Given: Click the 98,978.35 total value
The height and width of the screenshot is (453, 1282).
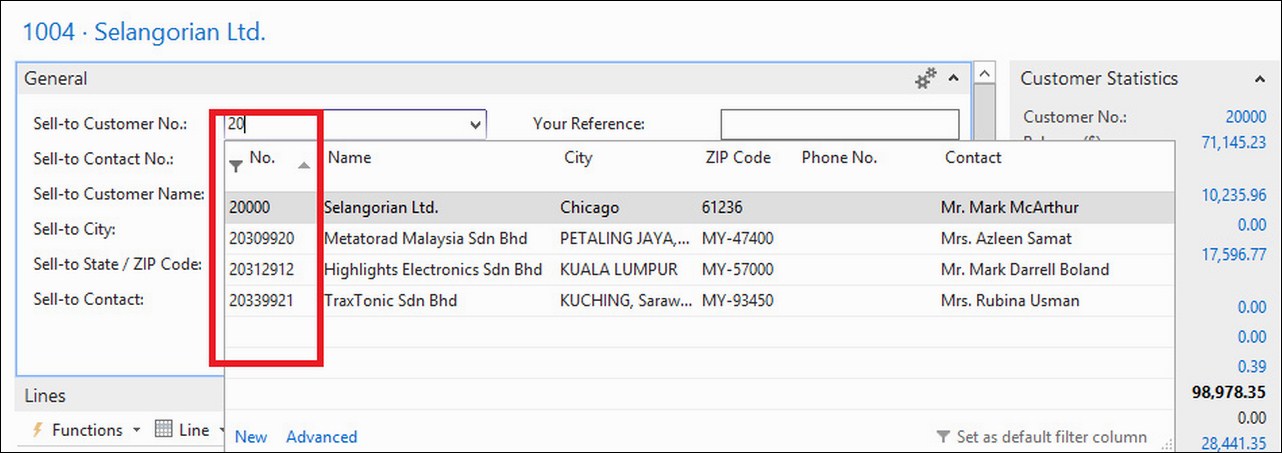Looking at the screenshot, I should tap(1229, 392).
